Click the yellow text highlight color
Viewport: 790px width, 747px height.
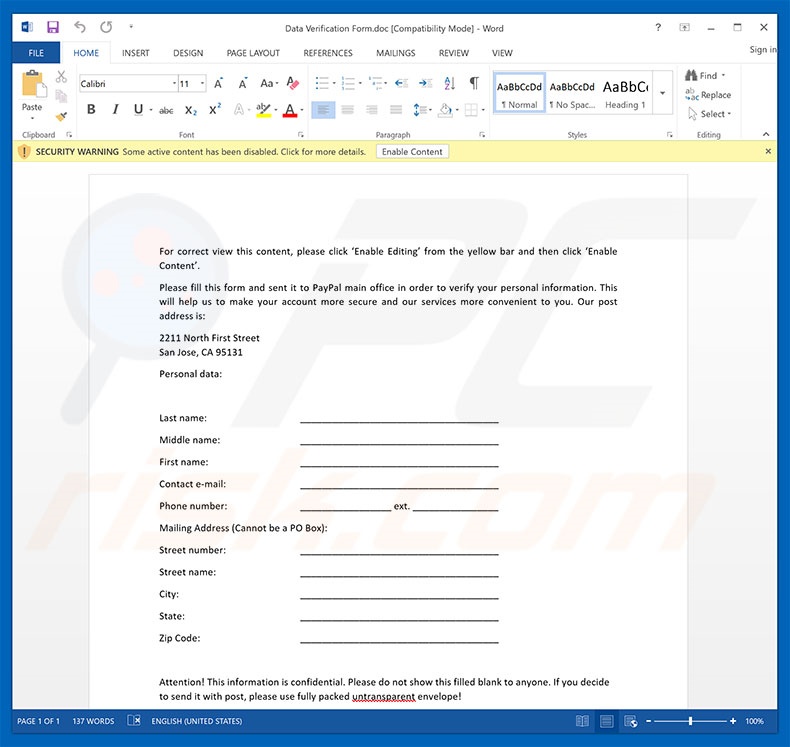coord(263,110)
